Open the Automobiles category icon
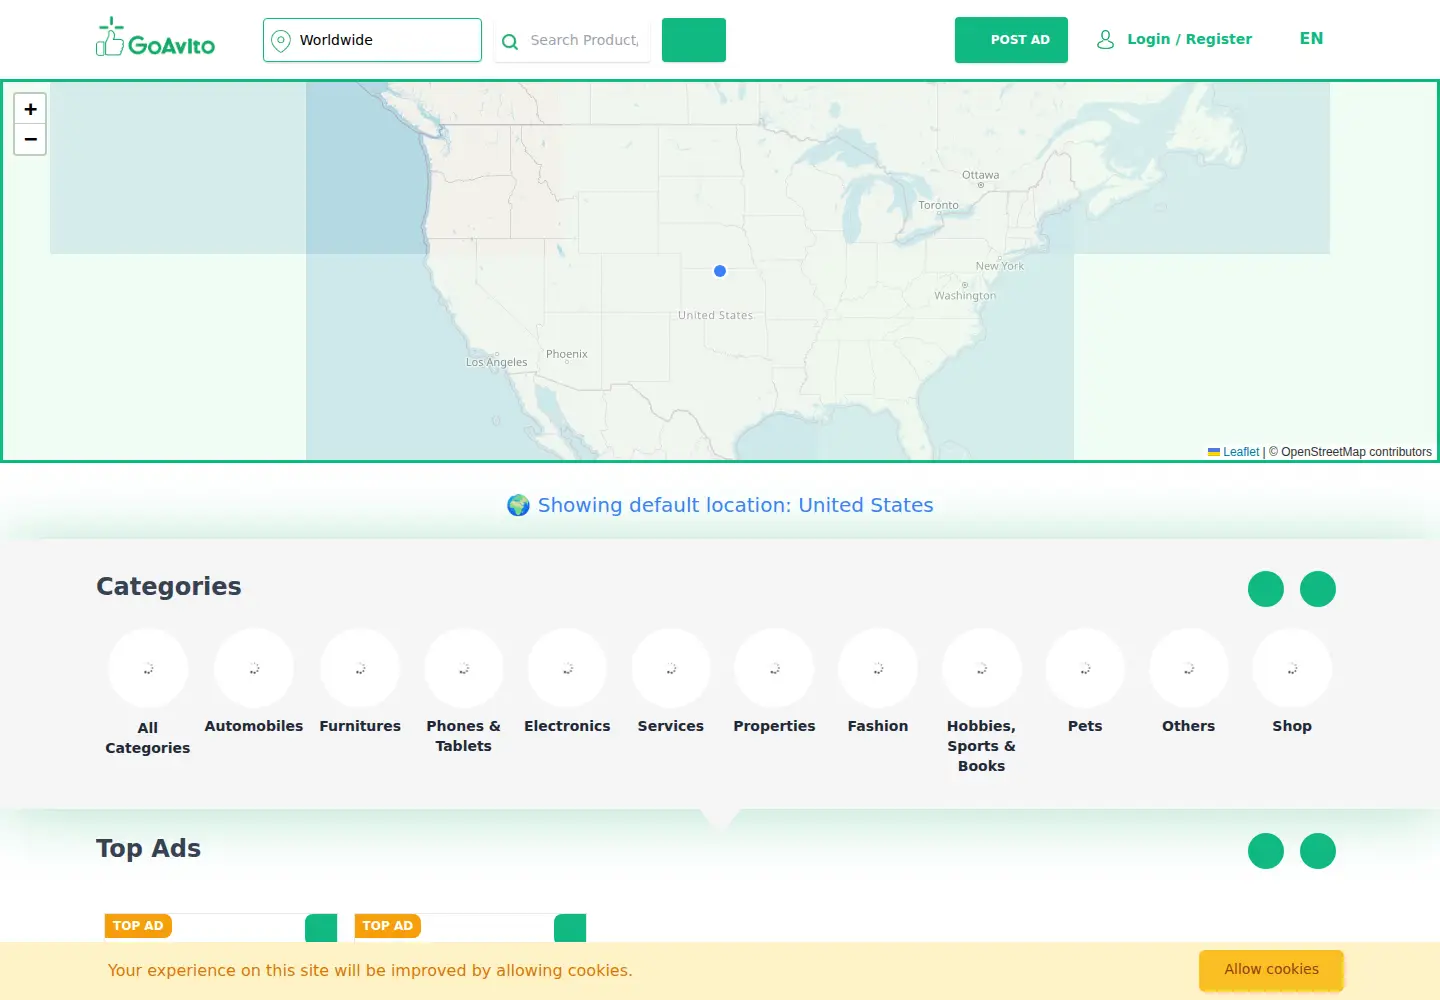The width and height of the screenshot is (1440, 1000). pos(254,668)
